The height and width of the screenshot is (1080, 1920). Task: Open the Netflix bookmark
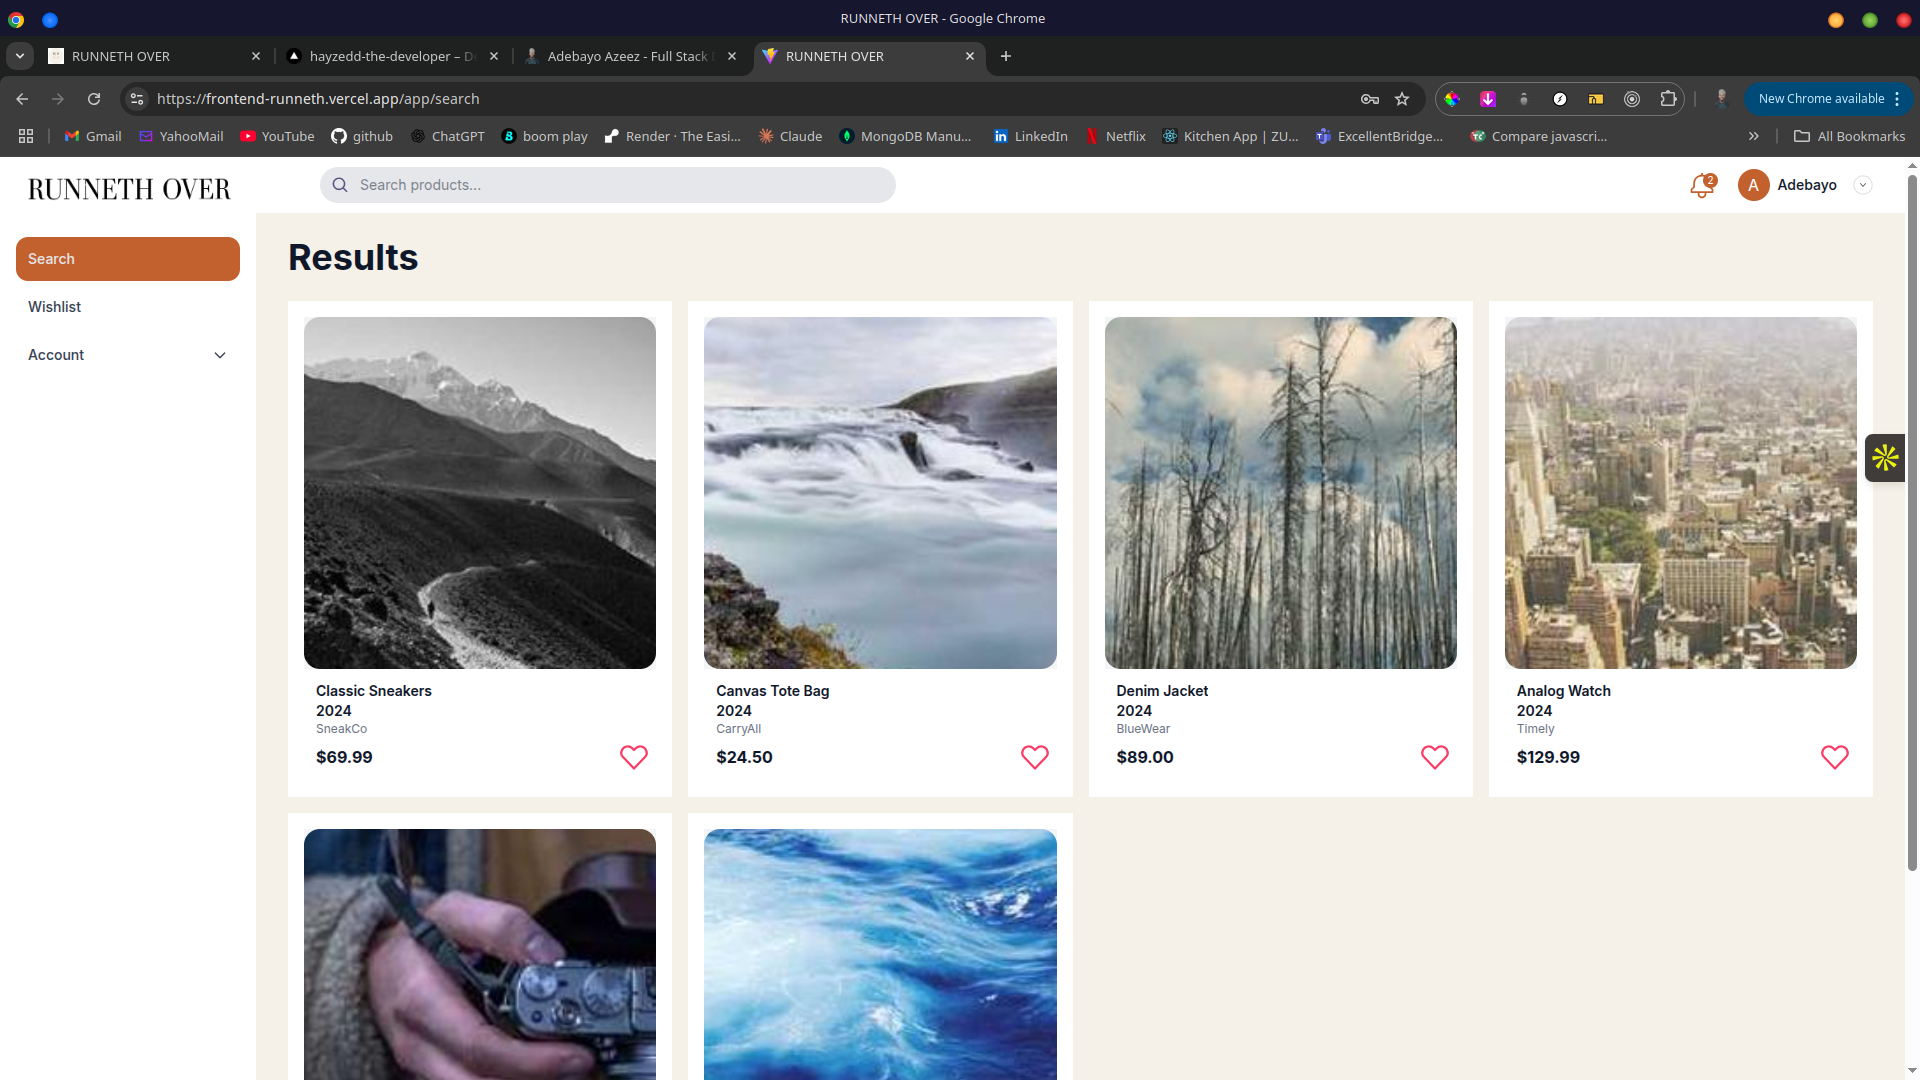pyautogui.click(x=1116, y=136)
